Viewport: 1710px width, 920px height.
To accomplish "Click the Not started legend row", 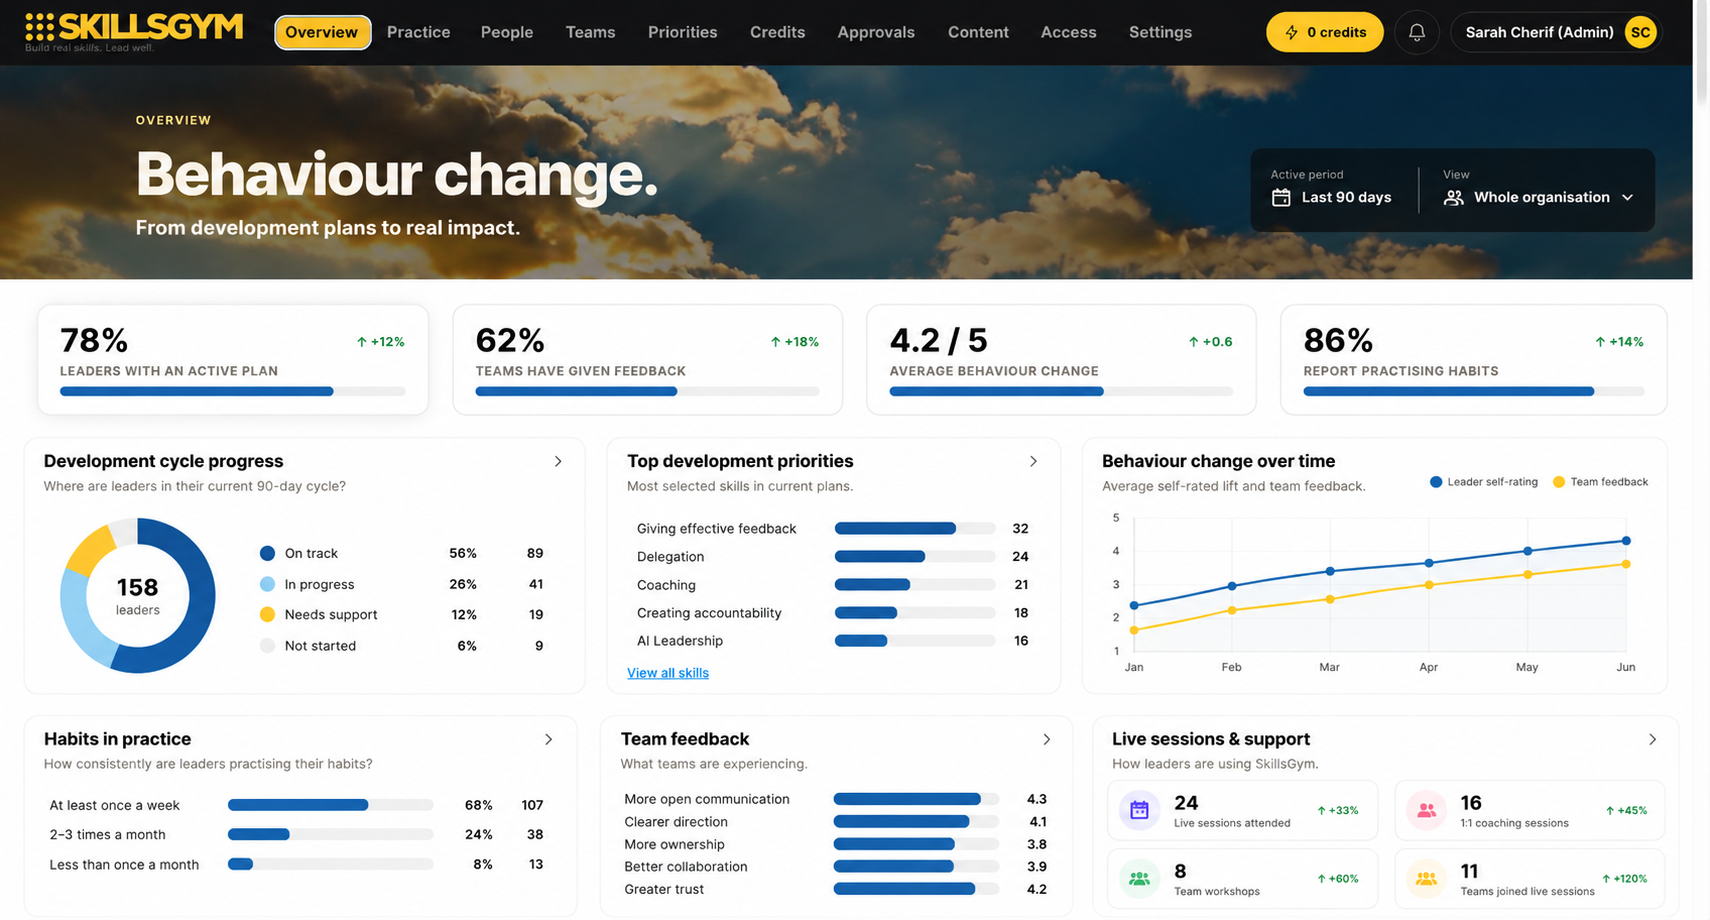I will (402, 646).
